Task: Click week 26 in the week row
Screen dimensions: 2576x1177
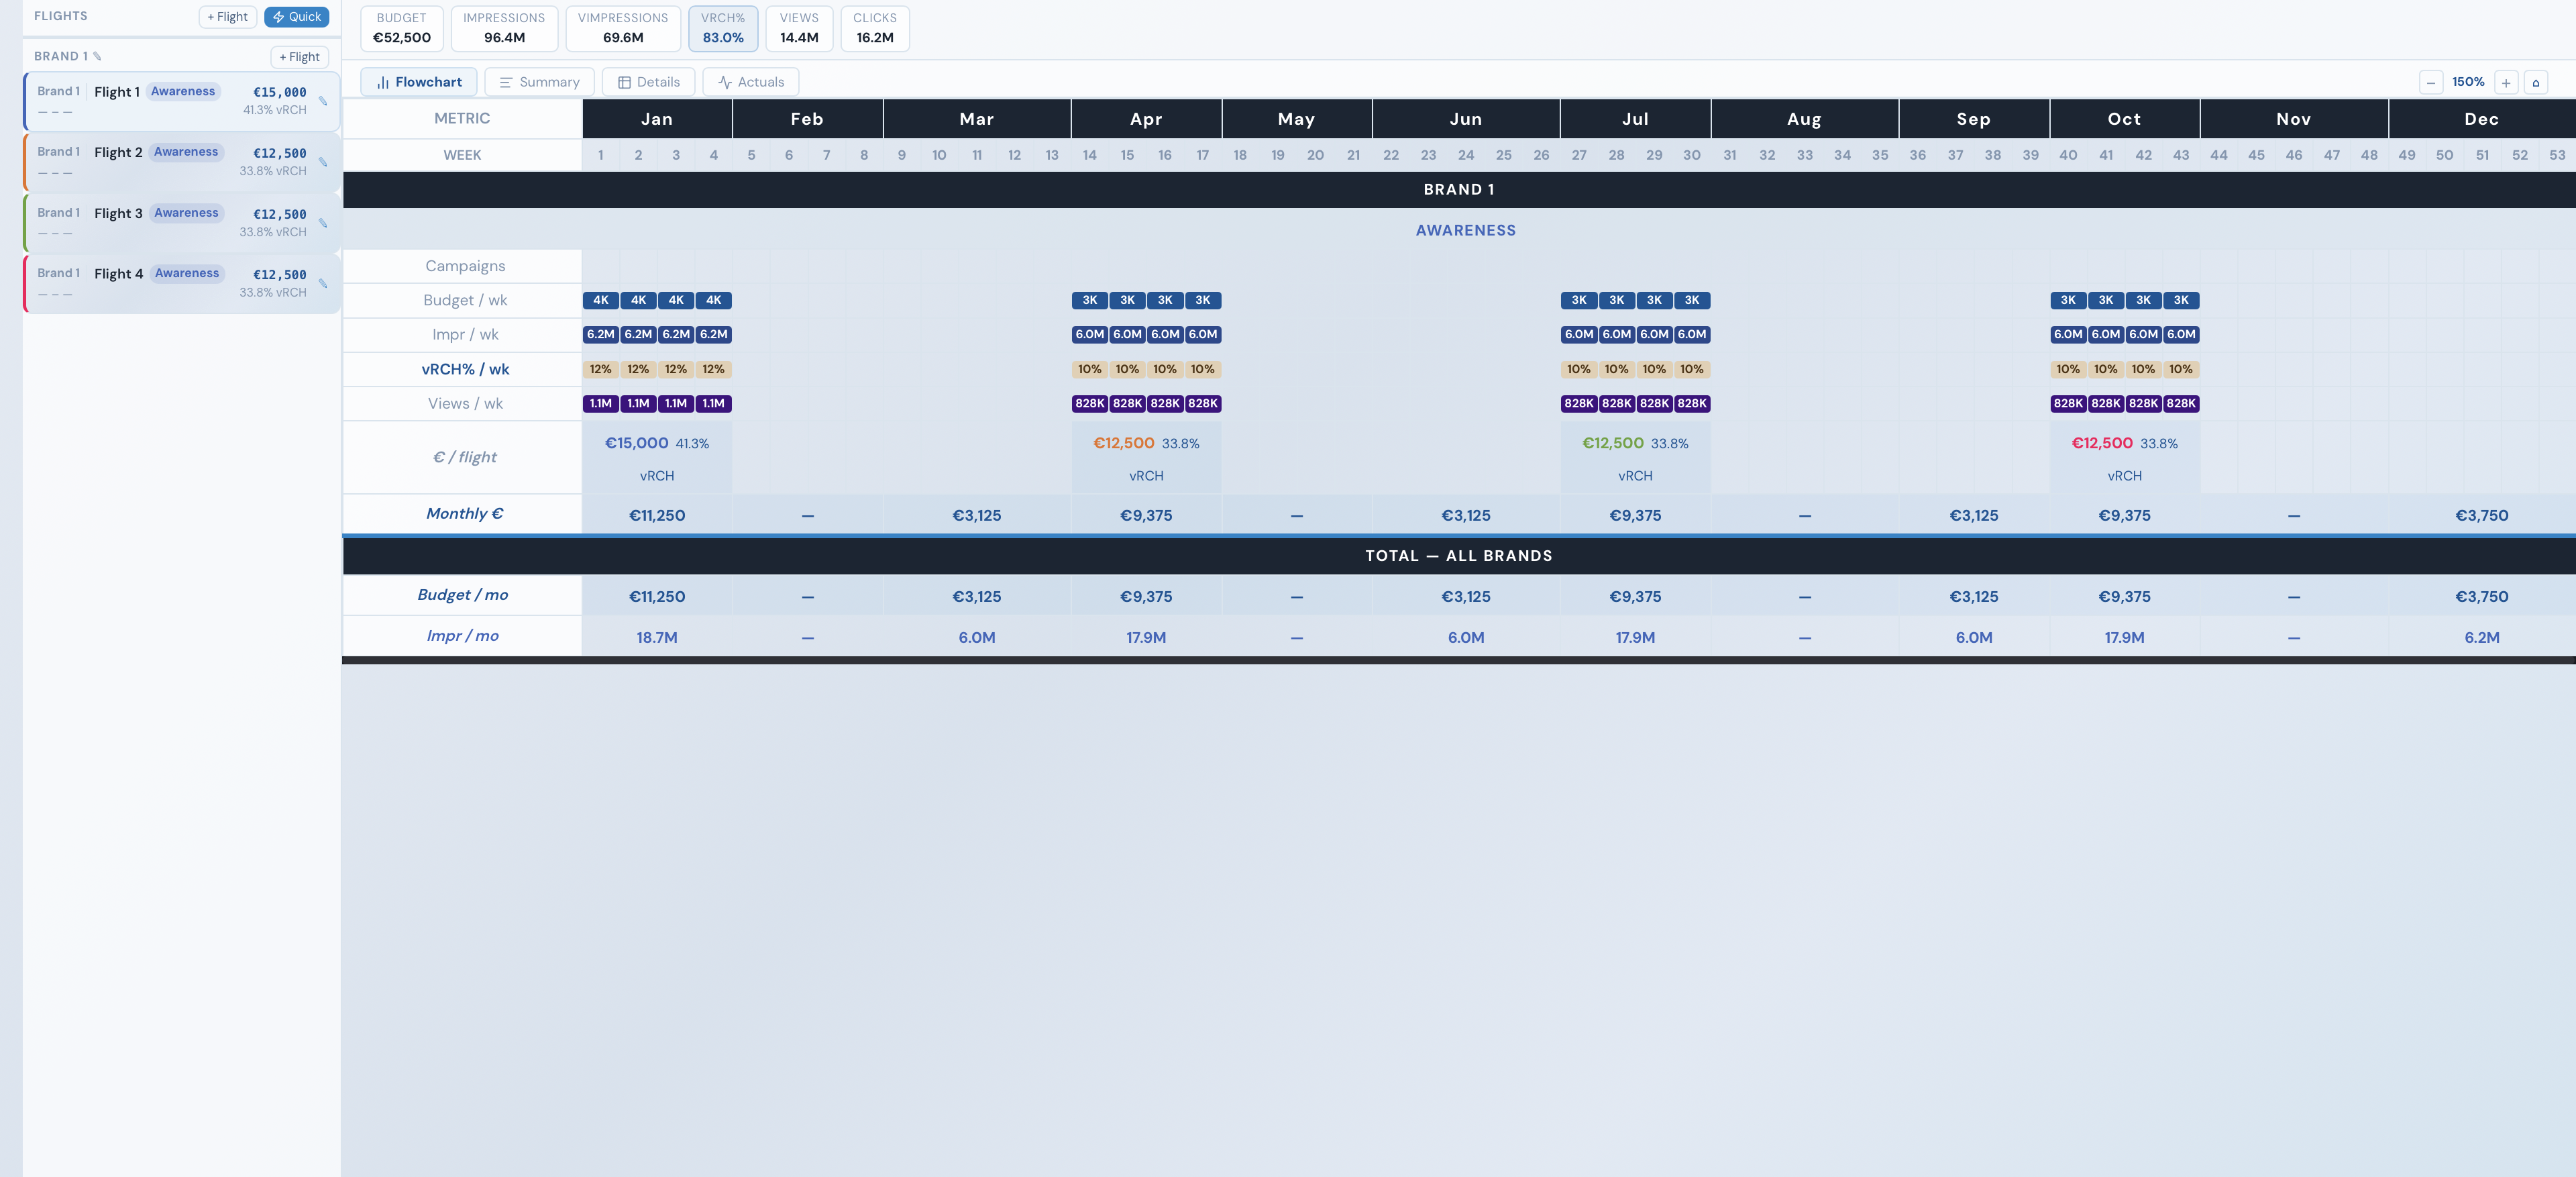Action: (x=1541, y=155)
